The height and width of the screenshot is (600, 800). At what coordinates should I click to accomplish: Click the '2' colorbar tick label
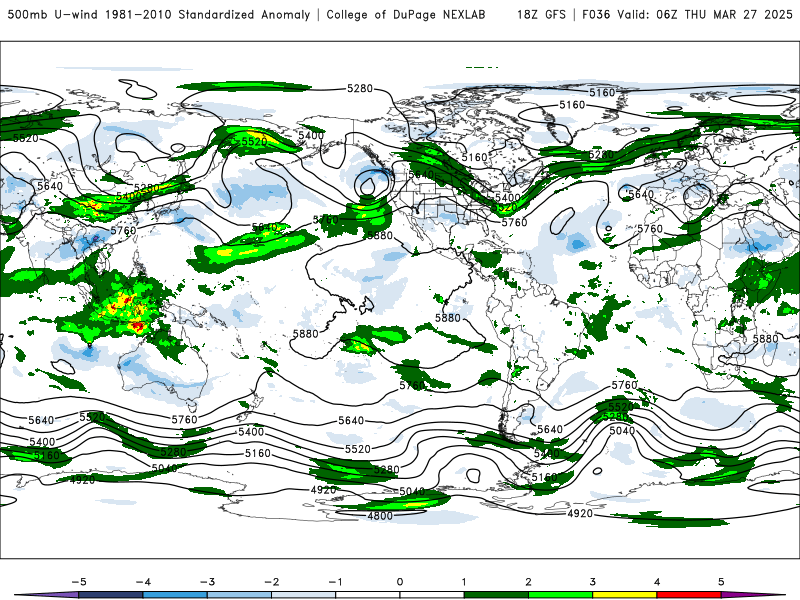click(528, 582)
